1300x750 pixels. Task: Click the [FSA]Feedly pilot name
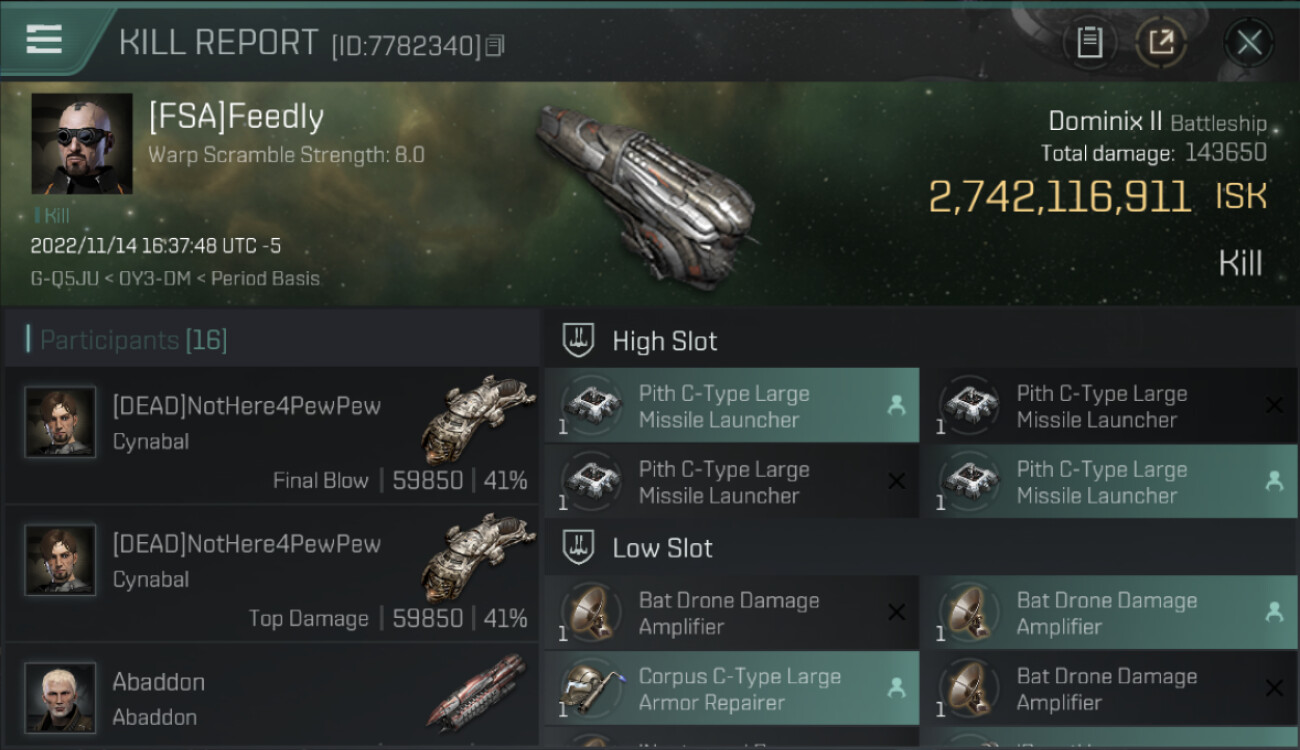(x=236, y=117)
